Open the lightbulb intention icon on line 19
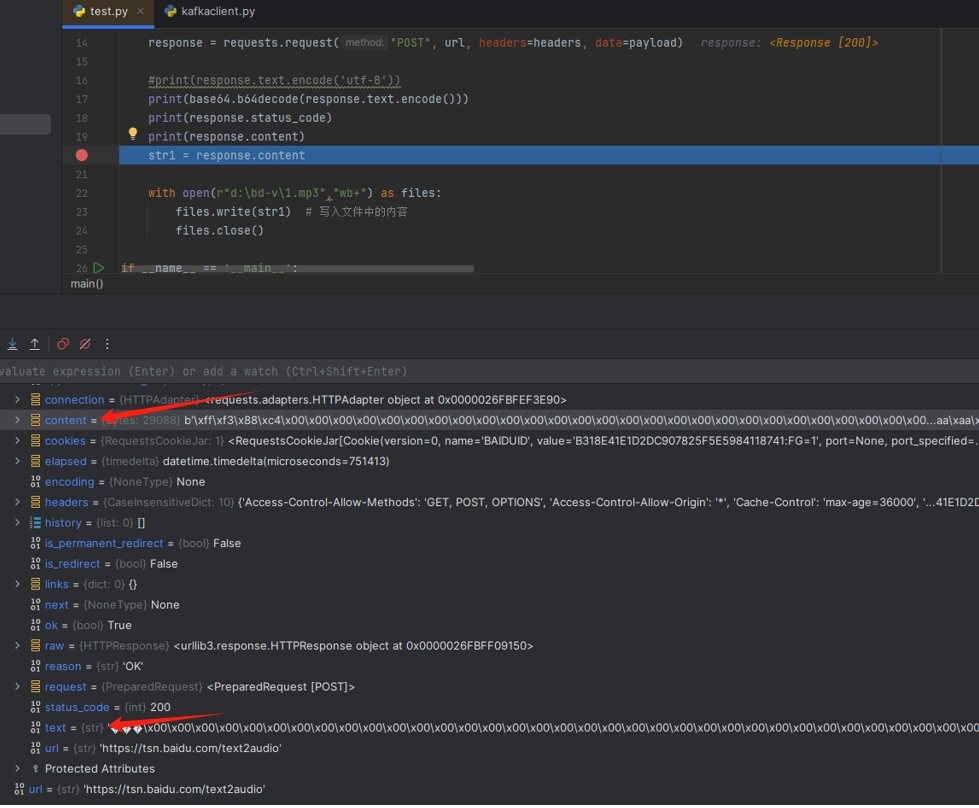 pyautogui.click(x=133, y=133)
